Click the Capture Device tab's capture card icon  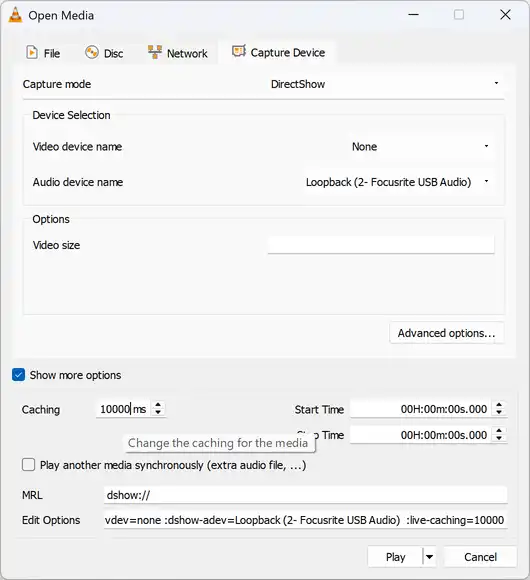coord(239,51)
